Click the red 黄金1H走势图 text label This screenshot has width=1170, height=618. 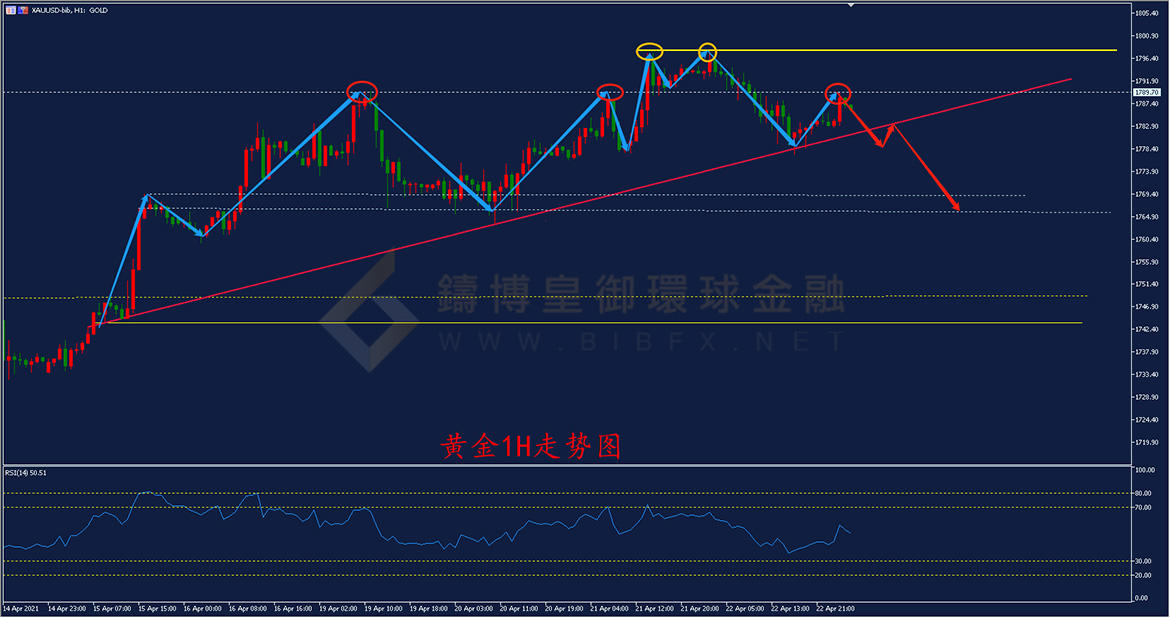coord(531,446)
